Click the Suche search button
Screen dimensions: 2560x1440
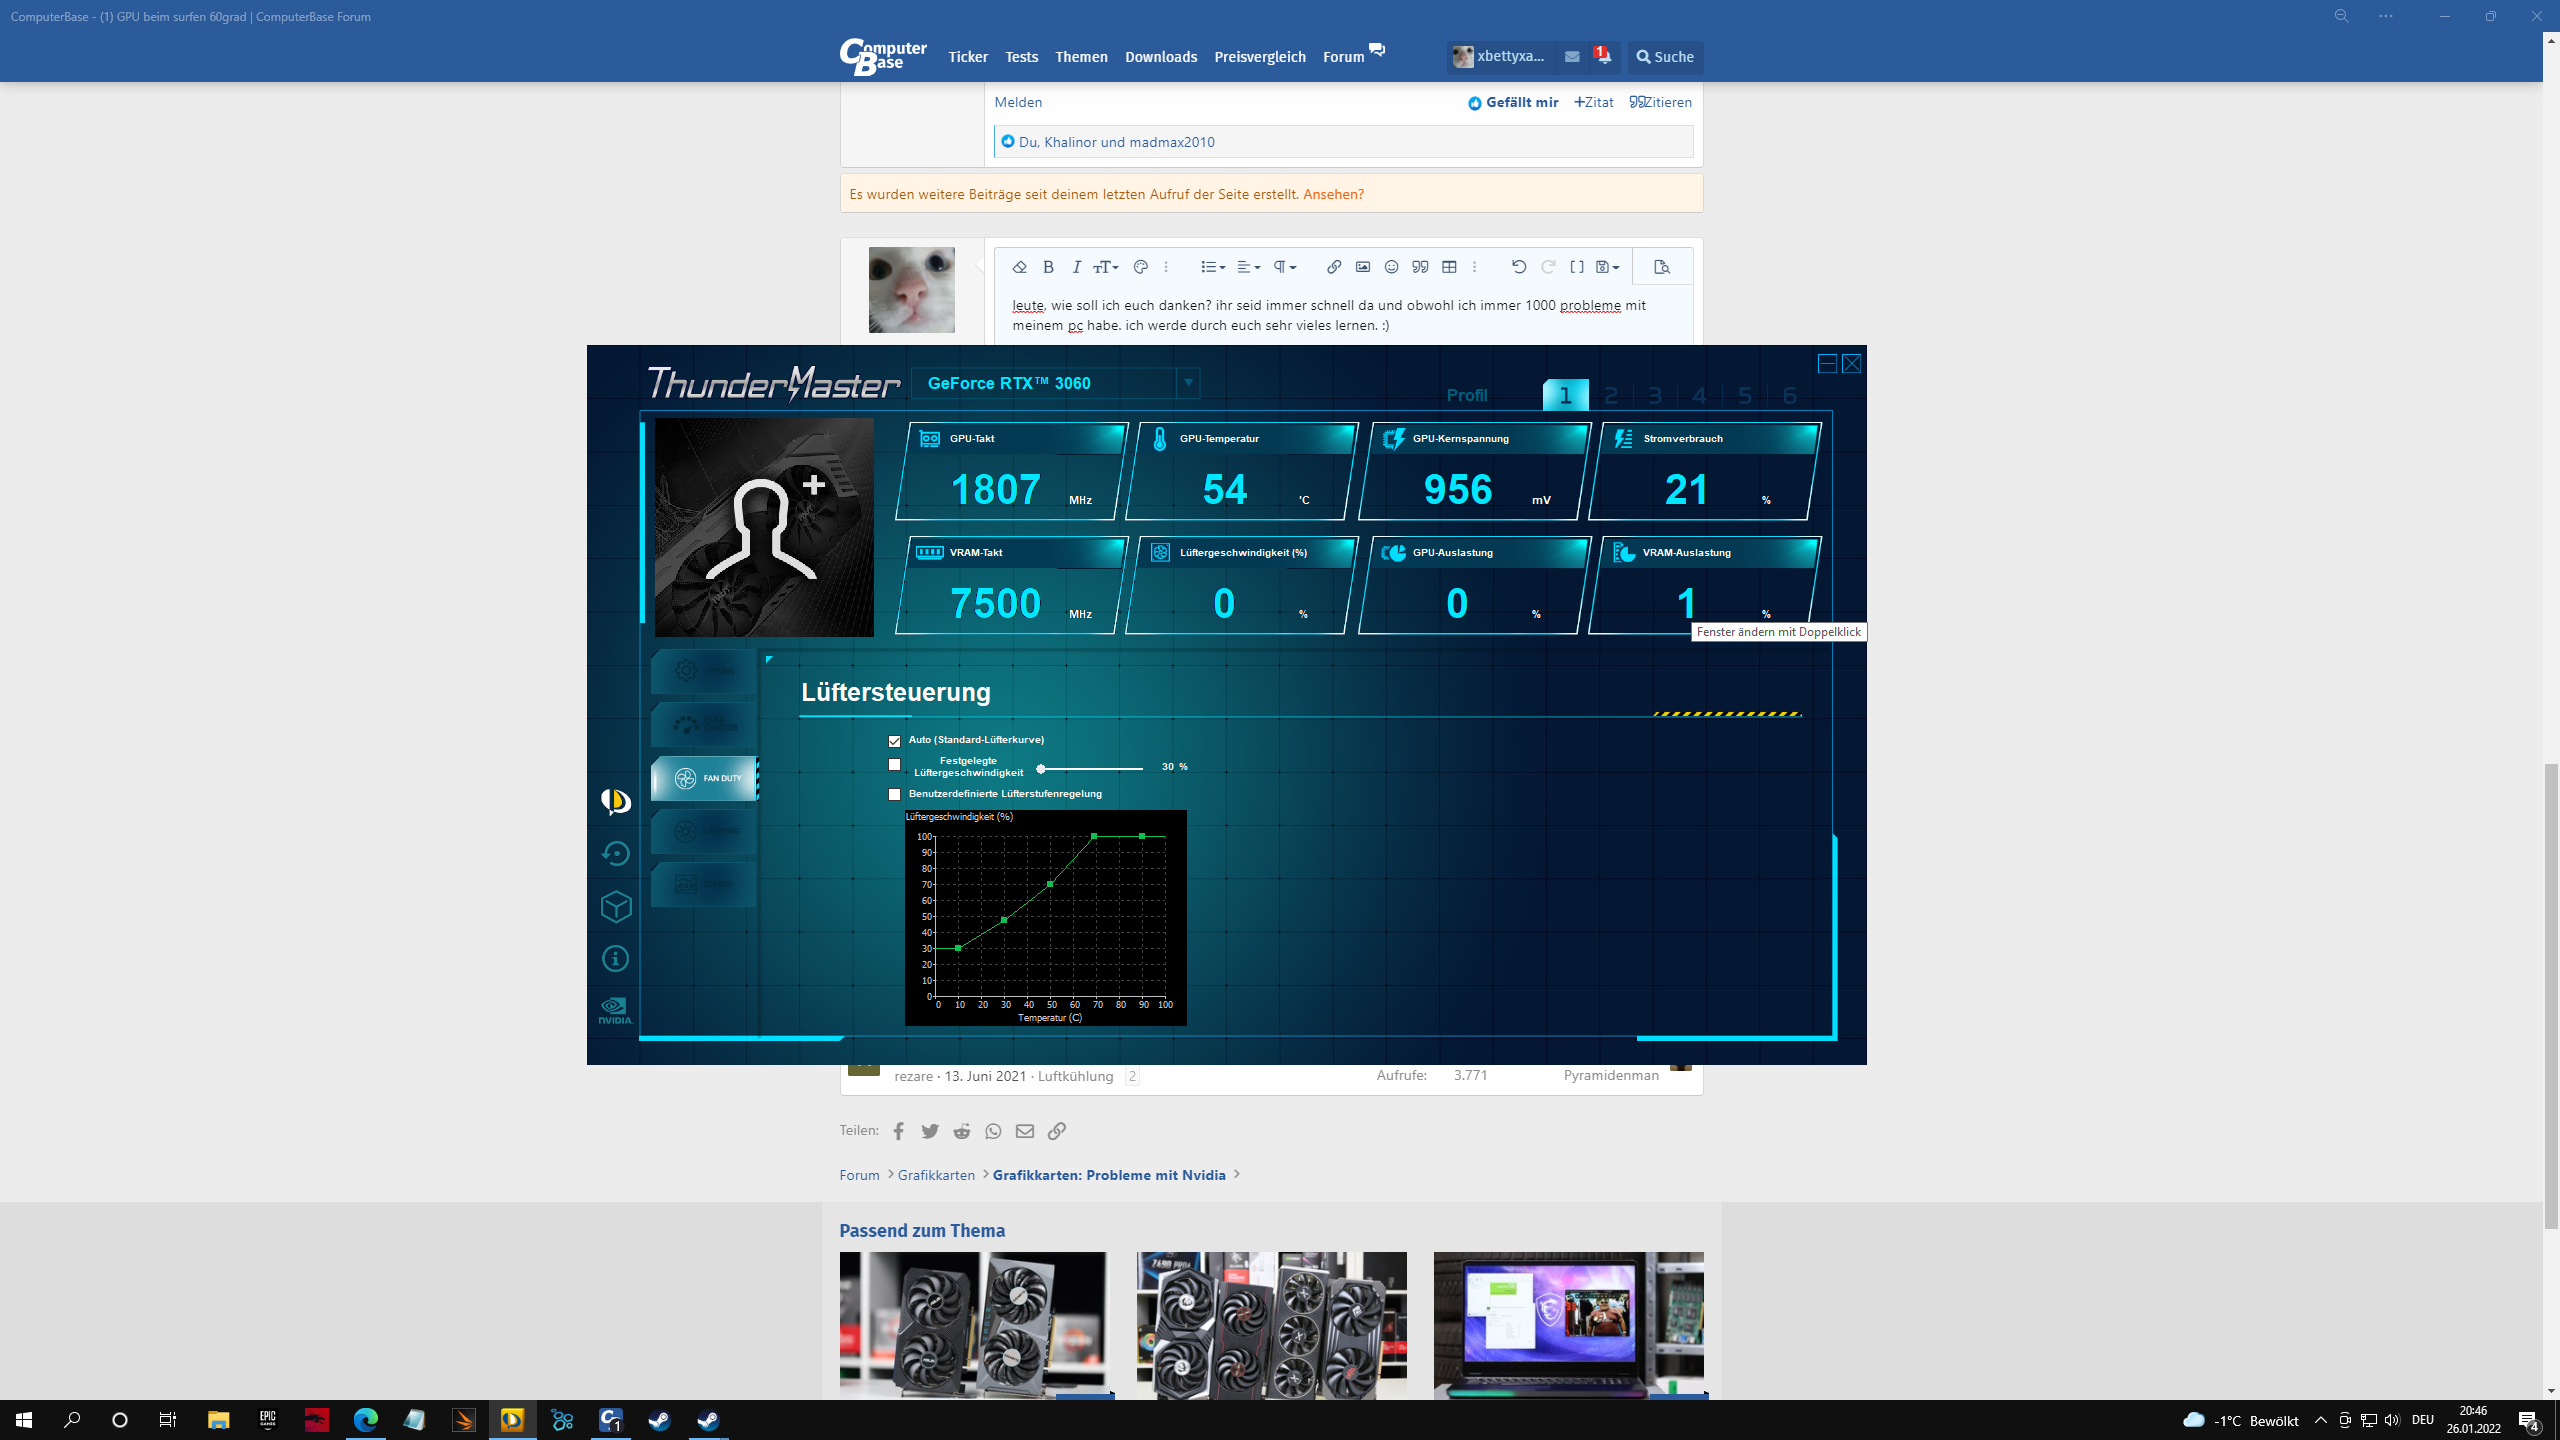pyautogui.click(x=1665, y=57)
